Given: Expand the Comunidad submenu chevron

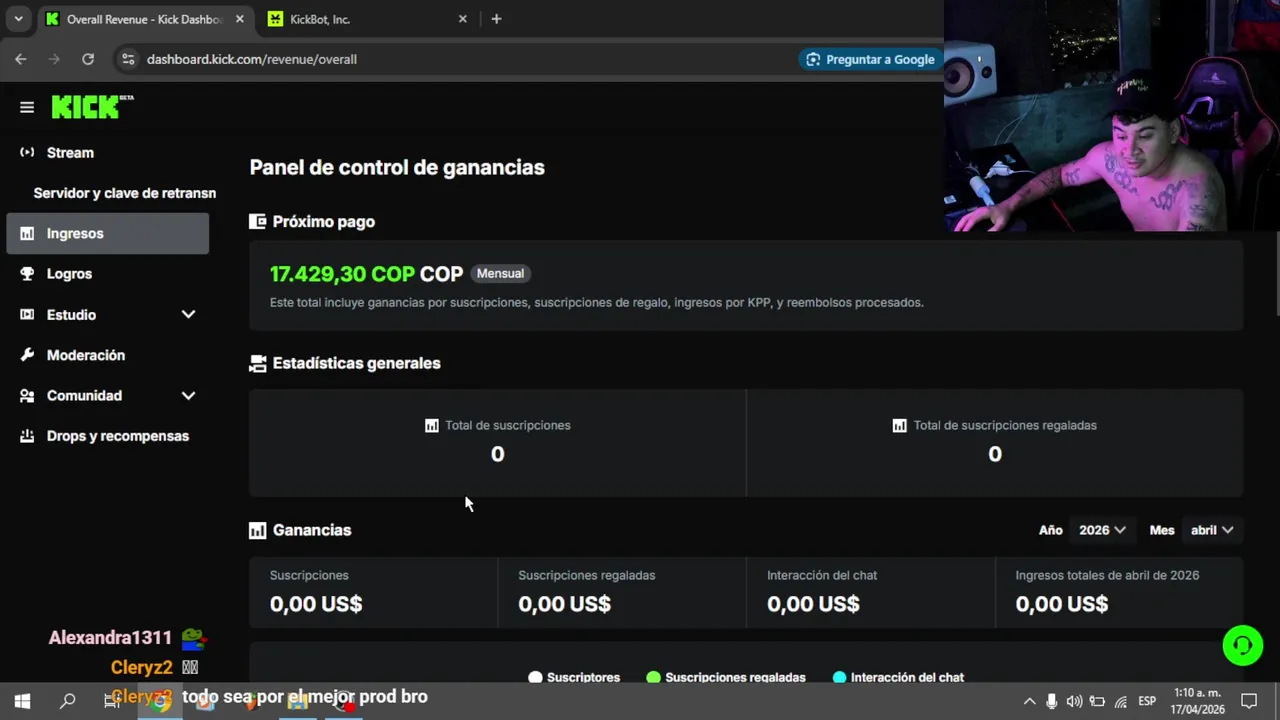Looking at the screenshot, I should 188,395.
